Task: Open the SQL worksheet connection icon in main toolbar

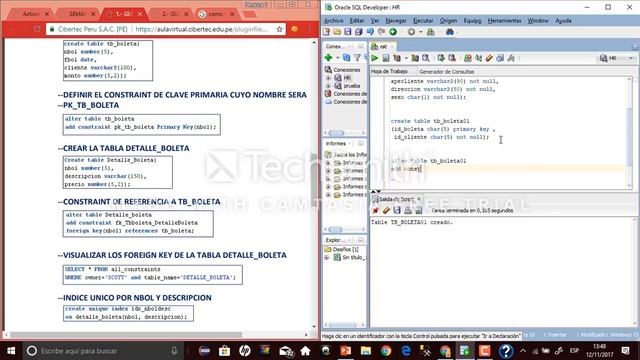Action: [x=430, y=32]
